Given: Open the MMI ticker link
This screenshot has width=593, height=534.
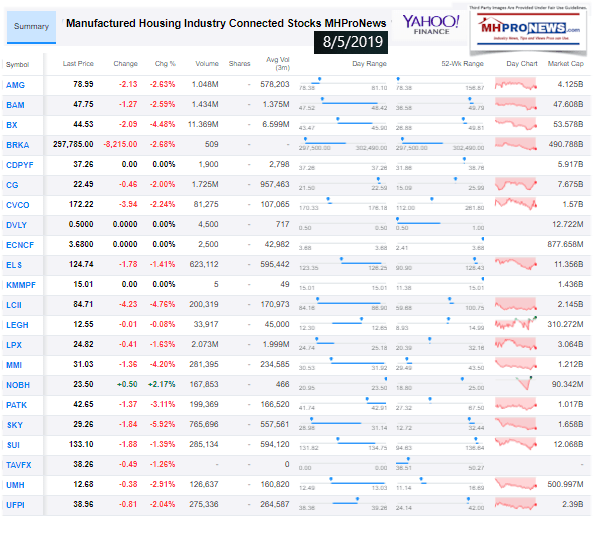Looking at the screenshot, I should (14, 365).
